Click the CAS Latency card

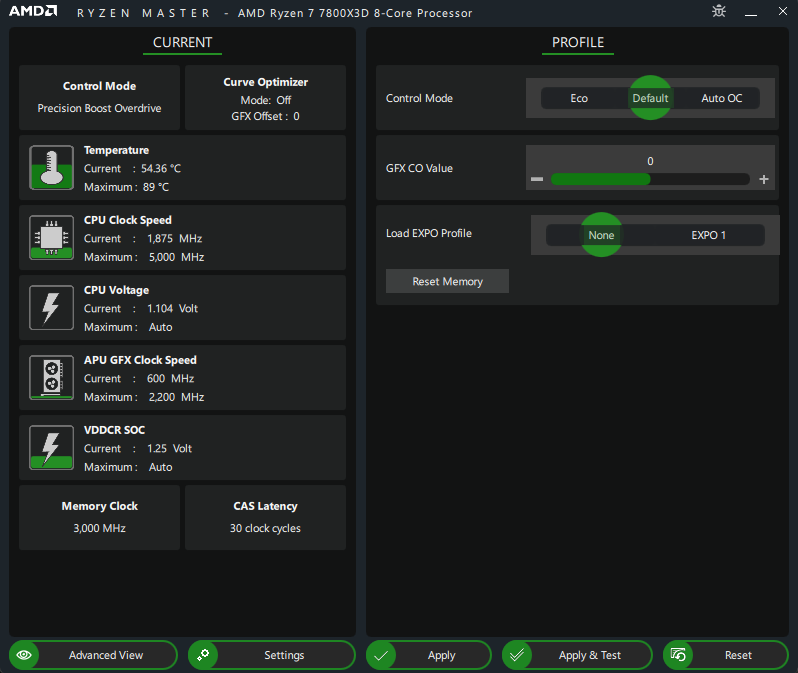(x=265, y=517)
